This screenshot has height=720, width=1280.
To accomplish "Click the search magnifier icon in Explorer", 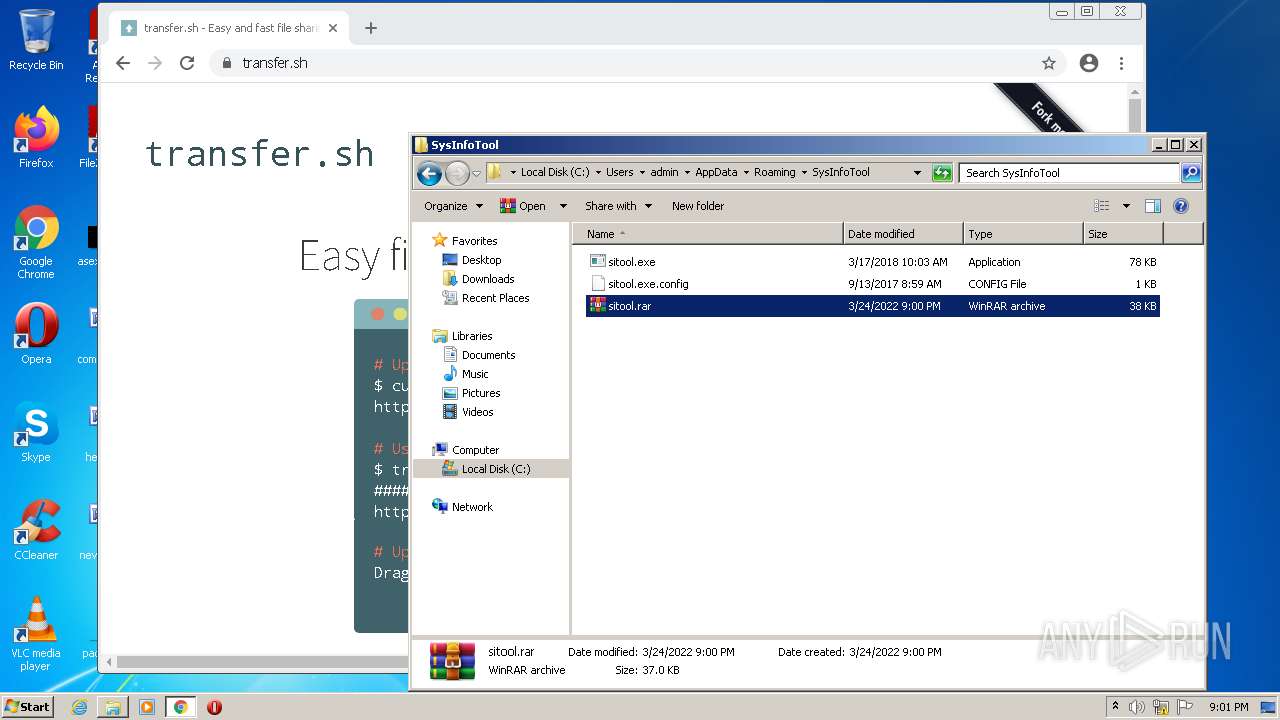I will 1190,173.
